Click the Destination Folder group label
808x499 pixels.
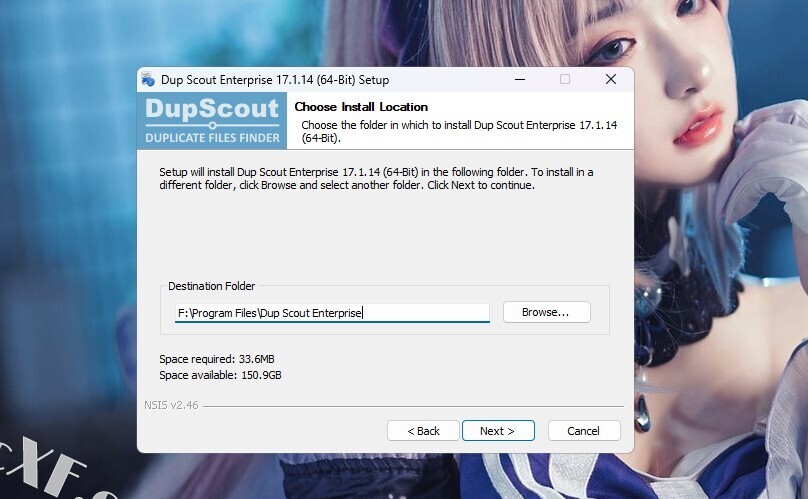(212, 286)
